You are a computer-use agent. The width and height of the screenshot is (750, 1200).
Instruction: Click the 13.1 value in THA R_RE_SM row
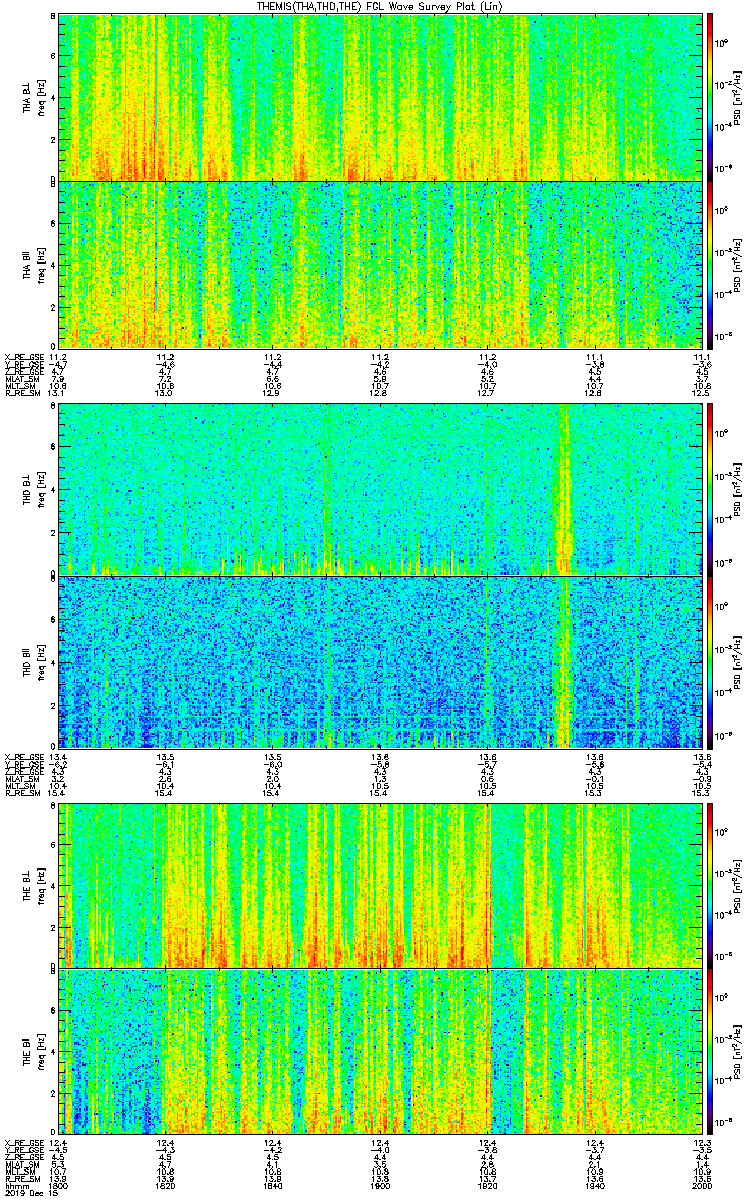[58, 393]
